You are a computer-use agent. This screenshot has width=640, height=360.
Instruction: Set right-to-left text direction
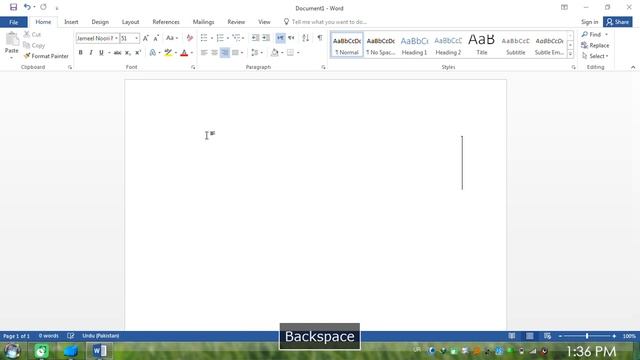pos(291,38)
